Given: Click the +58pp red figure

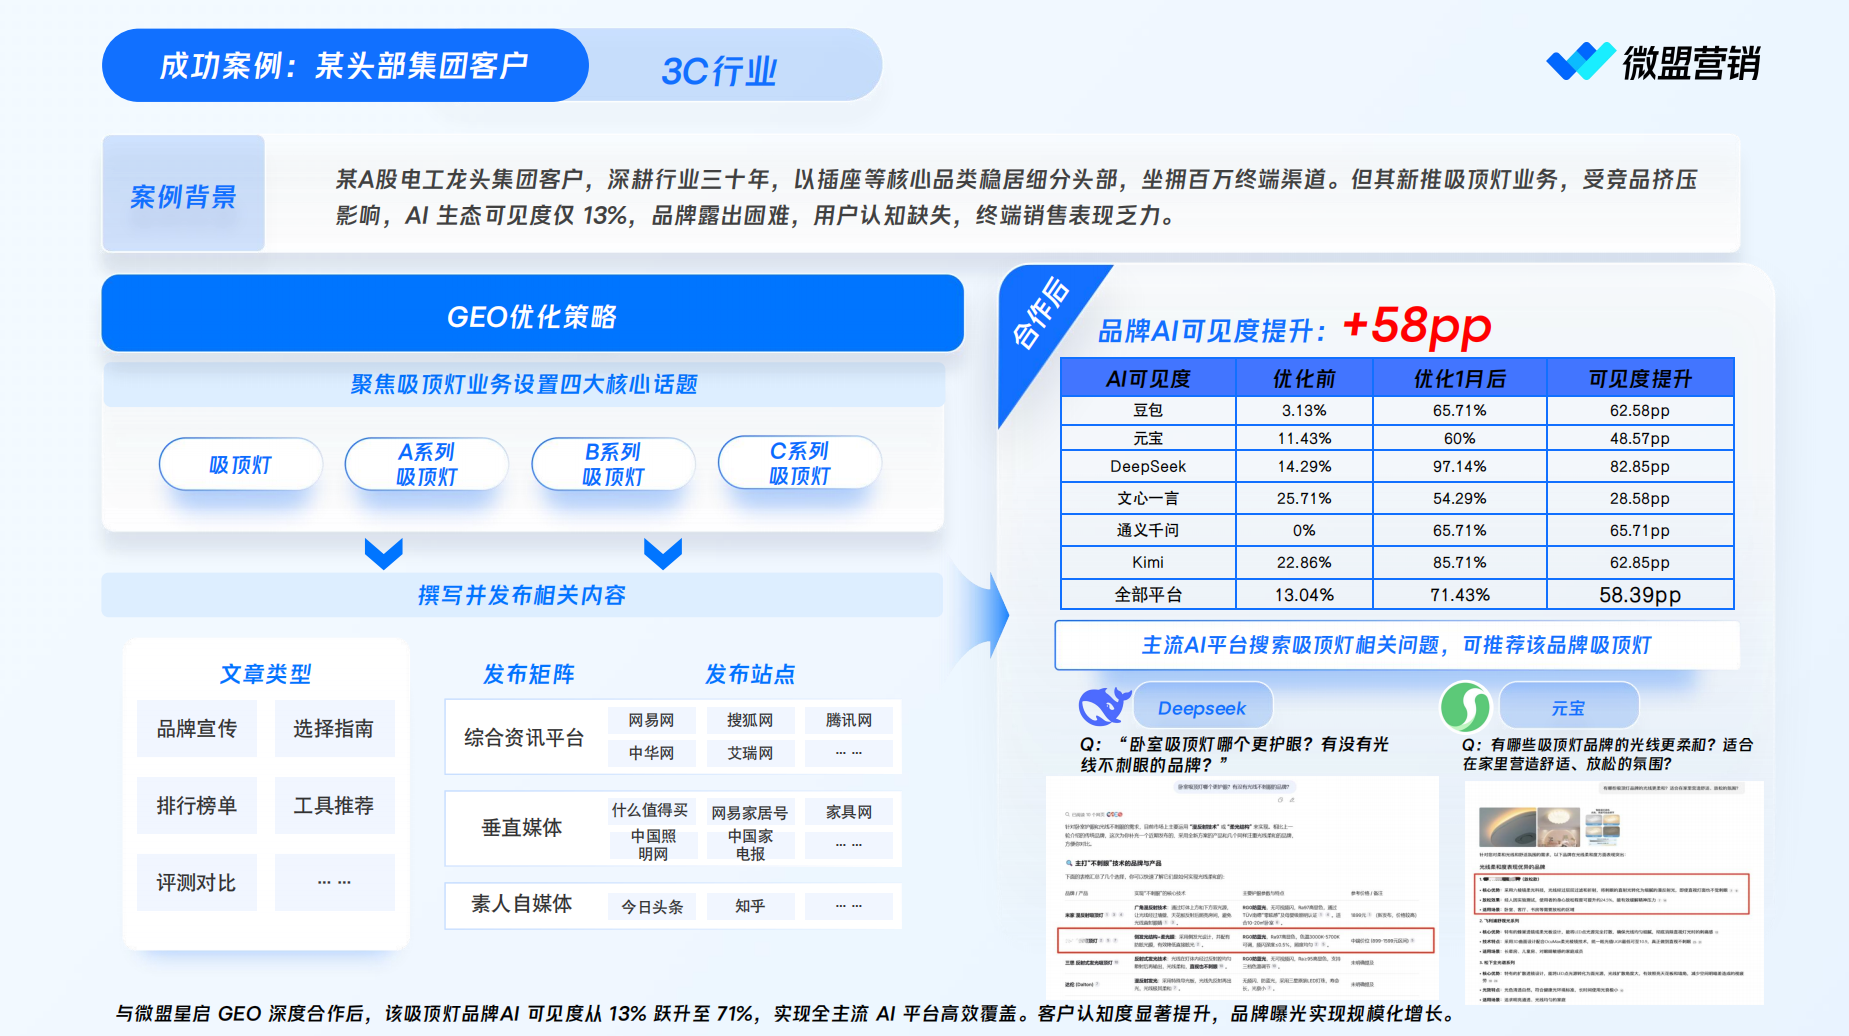Looking at the screenshot, I should [1416, 326].
